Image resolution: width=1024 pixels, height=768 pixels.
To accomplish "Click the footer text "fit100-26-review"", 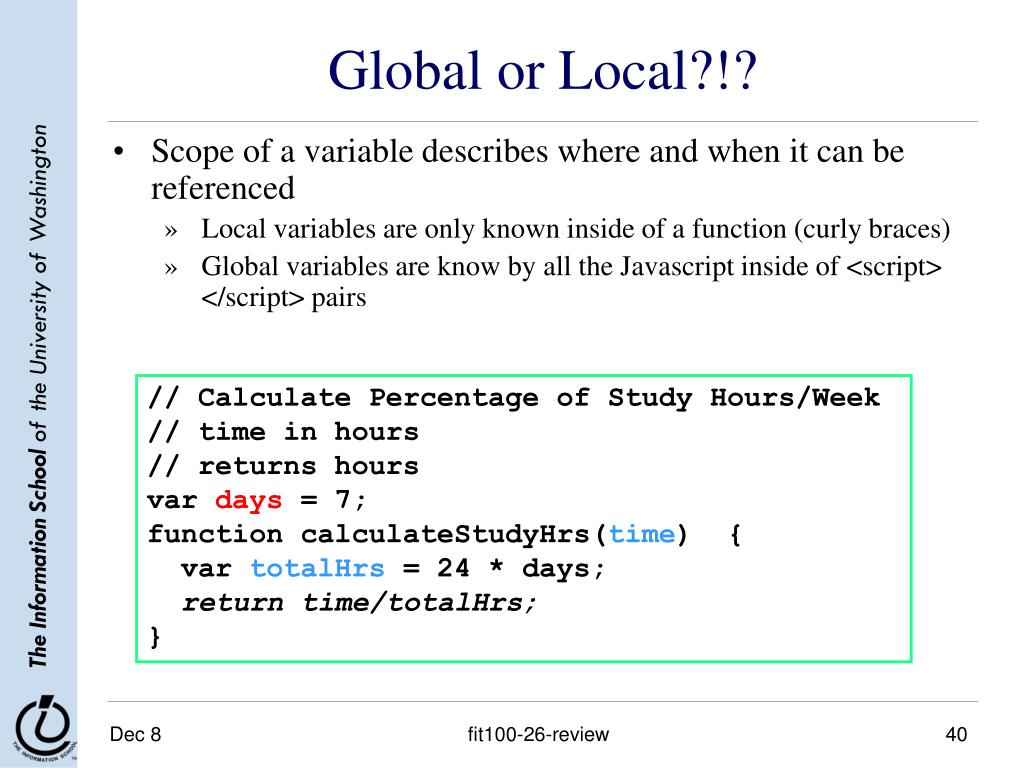I will tap(538, 734).
